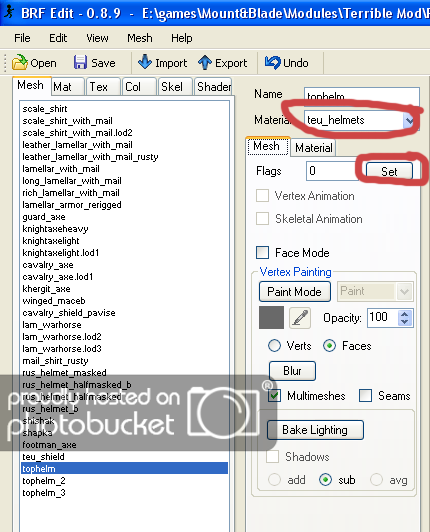Choose the sub radio option

tap(325, 480)
